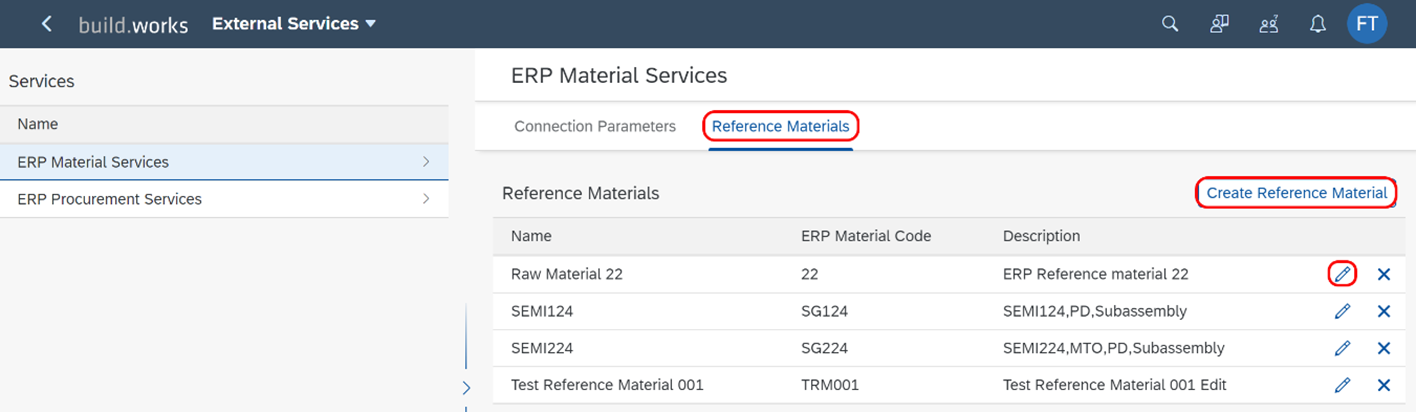Click the build.works logo
Image resolution: width=1416 pixels, height=412 pixels.
(133, 25)
